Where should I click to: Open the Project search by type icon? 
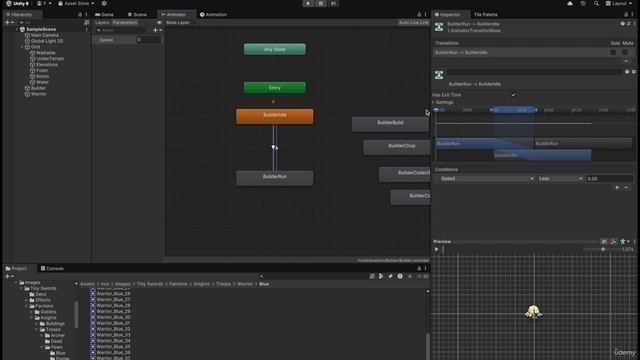click(381, 276)
